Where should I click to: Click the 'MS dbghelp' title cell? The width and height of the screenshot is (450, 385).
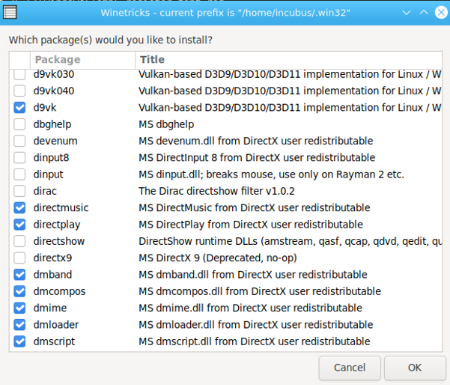pyautogui.click(x=166, y=124)
